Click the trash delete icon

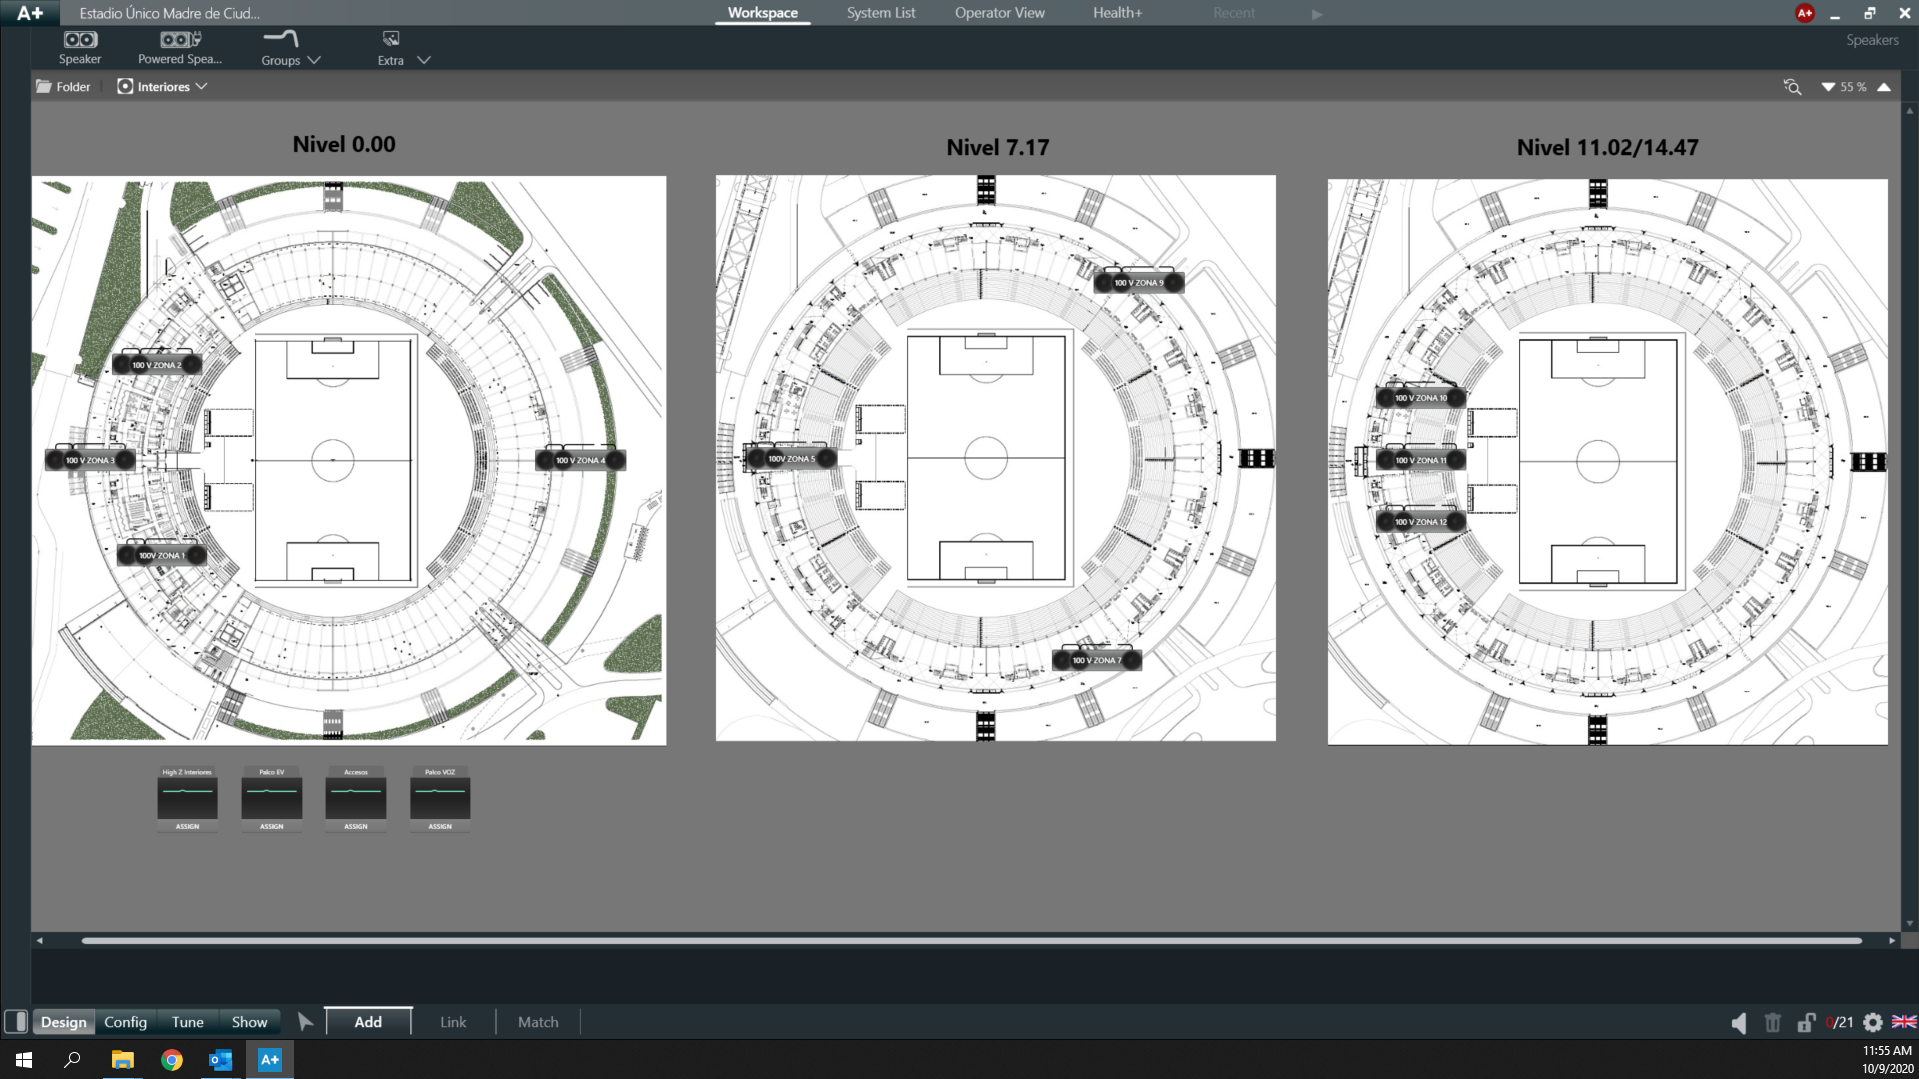(1773, 1022)
